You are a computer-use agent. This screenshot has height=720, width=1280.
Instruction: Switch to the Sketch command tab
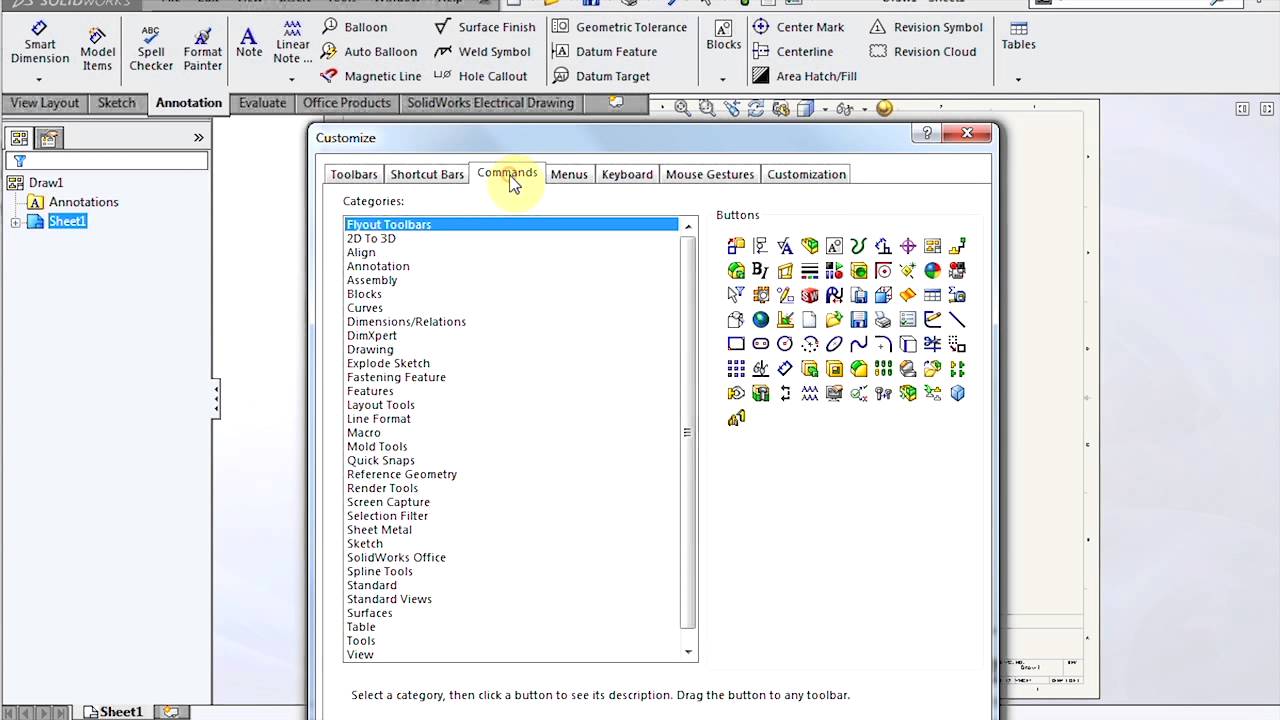[116, 103]
